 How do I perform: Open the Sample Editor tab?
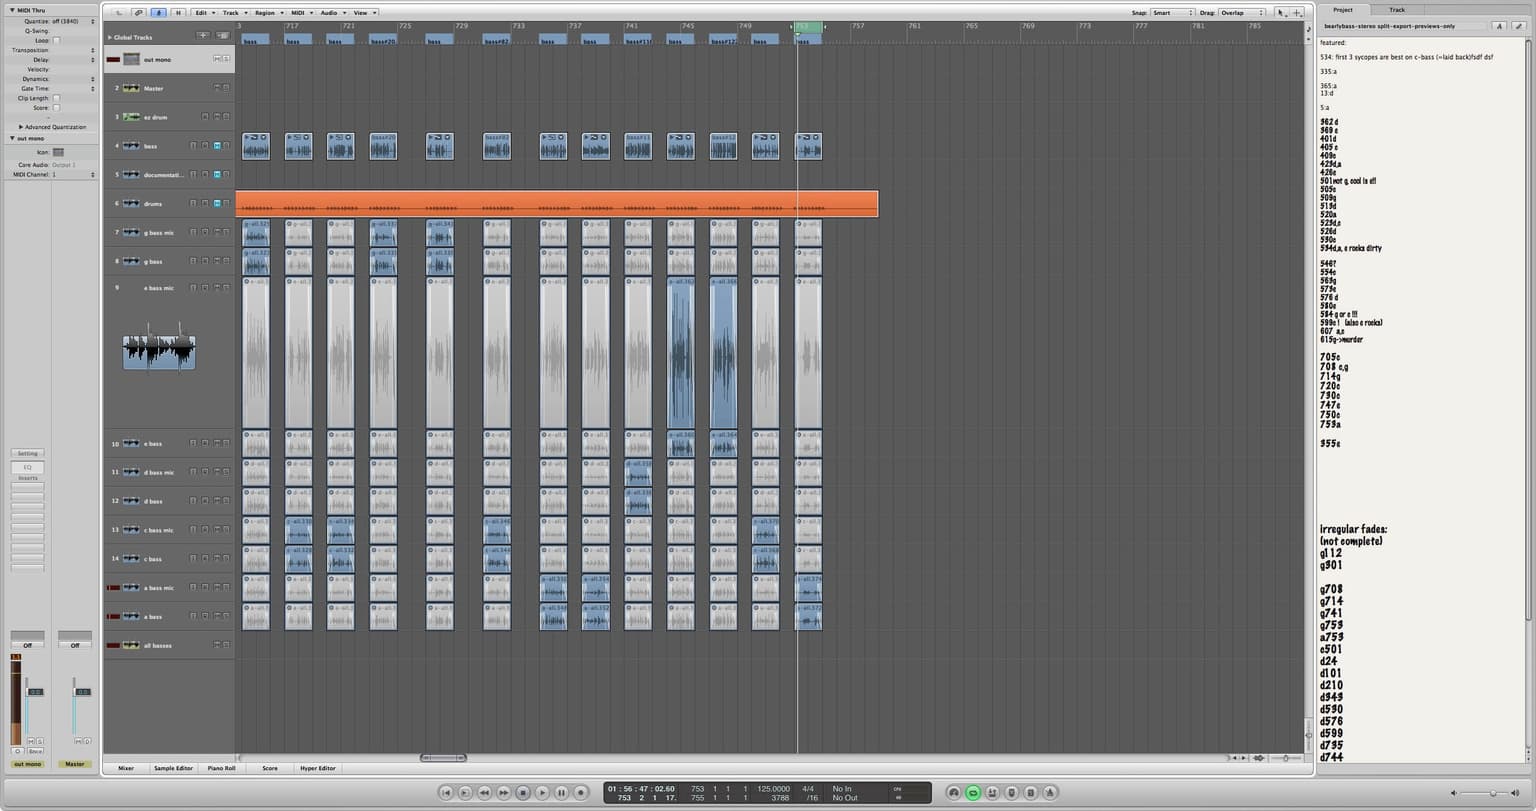point(173,768)
